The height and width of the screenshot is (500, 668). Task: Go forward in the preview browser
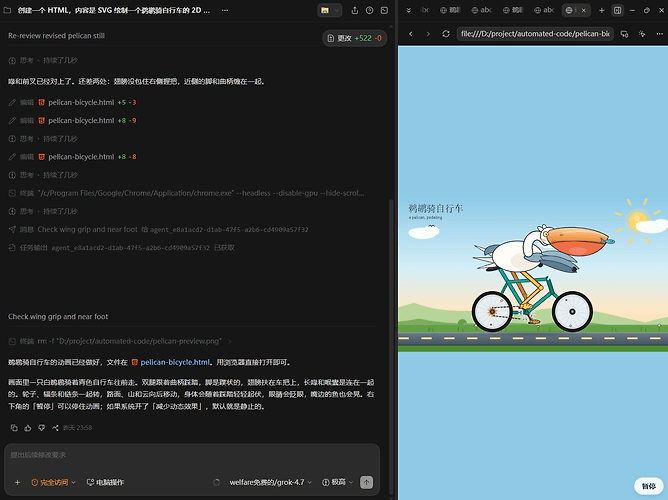click(x=428, y=34)
